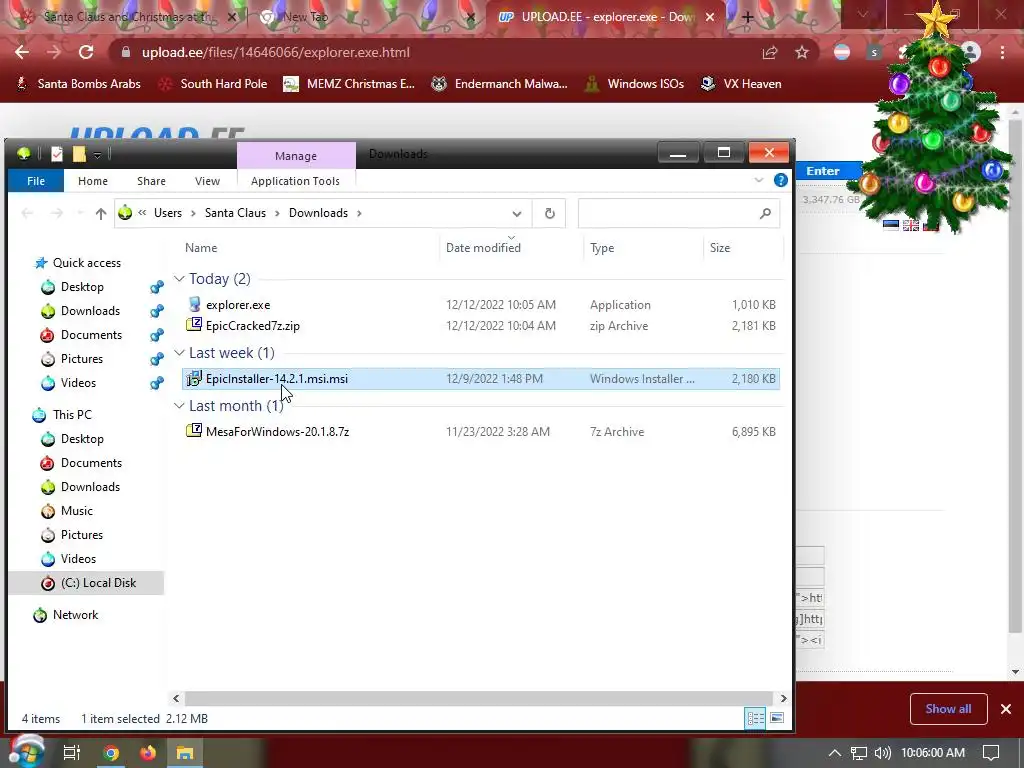Open Music under This PC
The image size is (1024, 768).
point(76,511)
